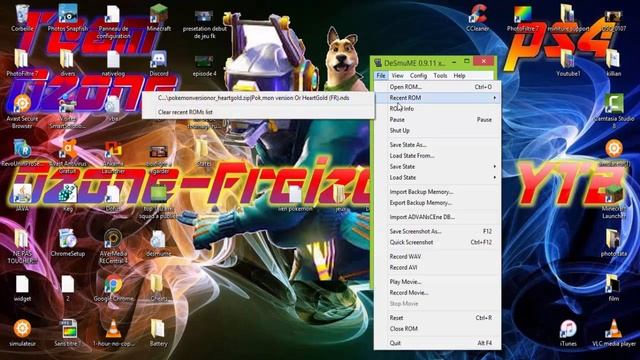This screenshot has height=360, width=640.
Task: Expand the Save State submenu
Action: 438,167
